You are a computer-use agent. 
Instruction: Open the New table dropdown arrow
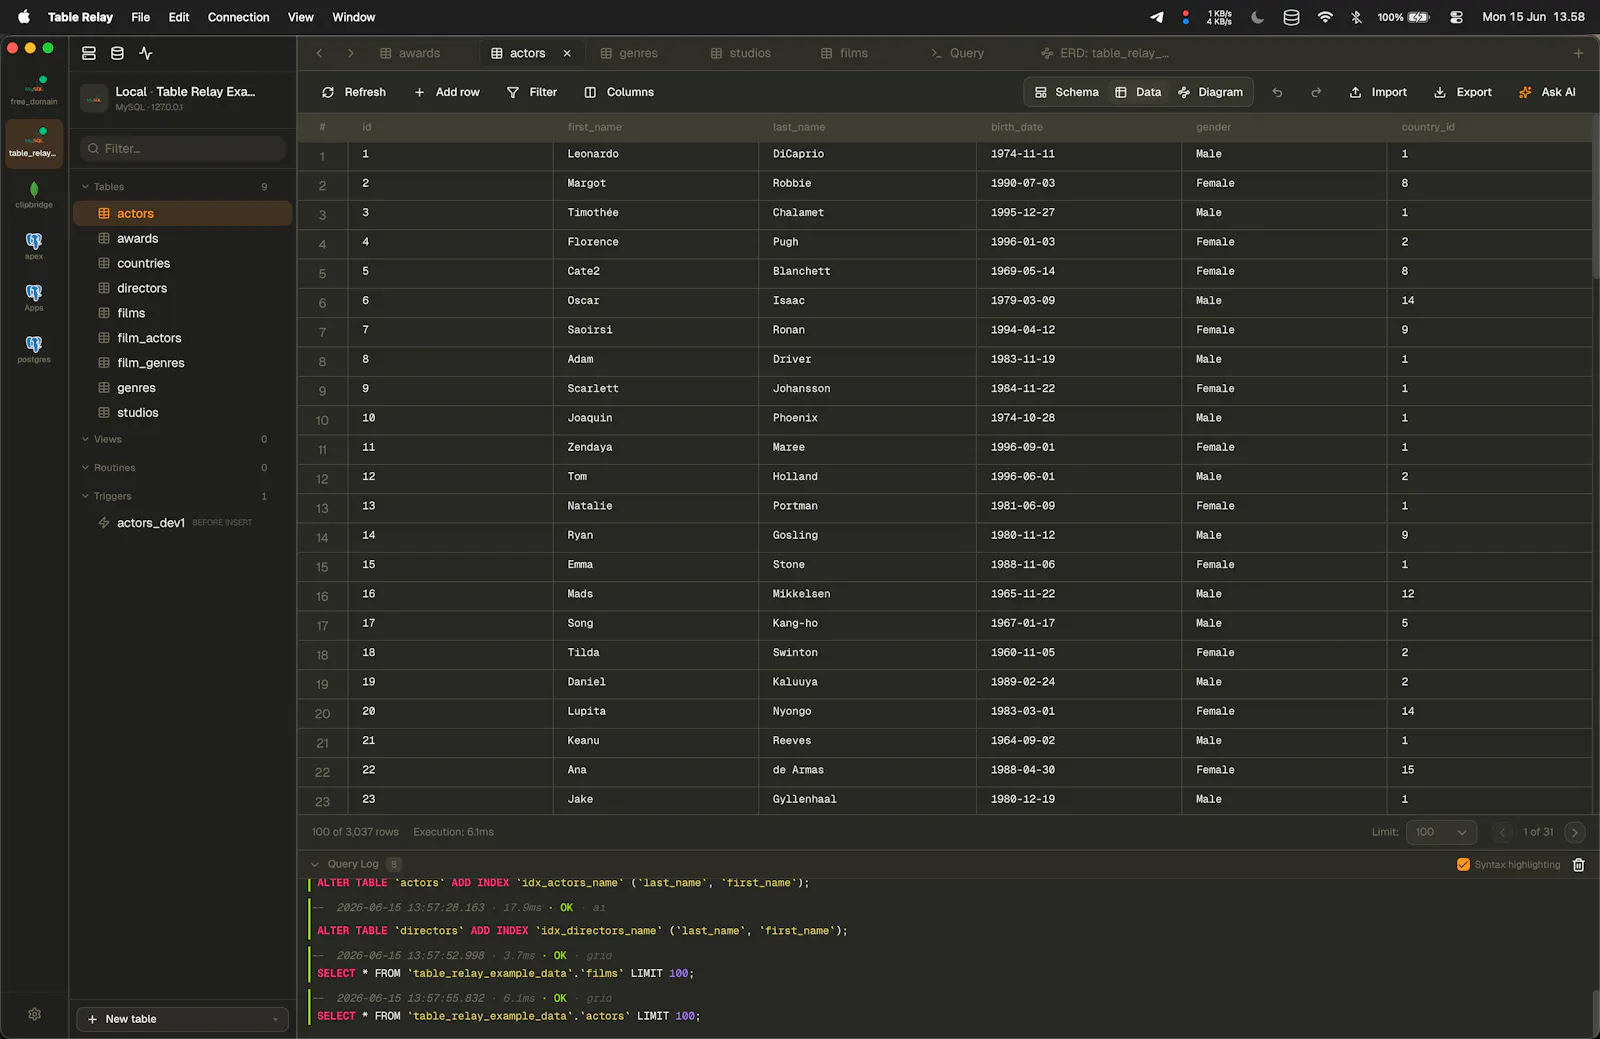pyautogui.click(x=275, y=1019)
